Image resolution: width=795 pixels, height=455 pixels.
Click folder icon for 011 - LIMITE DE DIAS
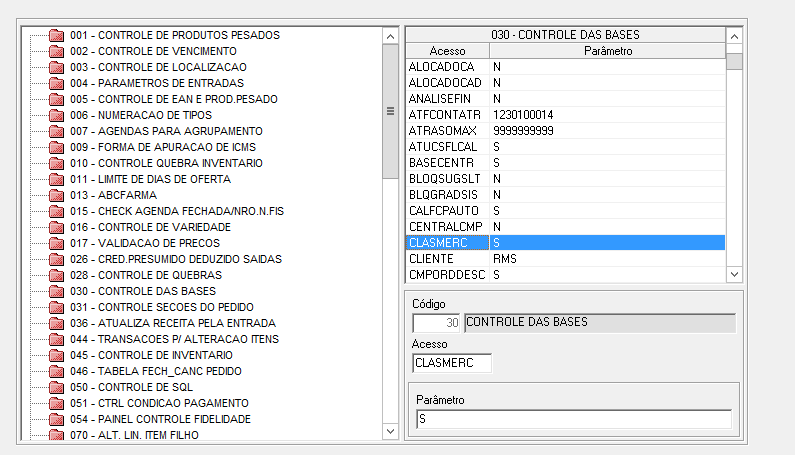pos(56,180)
